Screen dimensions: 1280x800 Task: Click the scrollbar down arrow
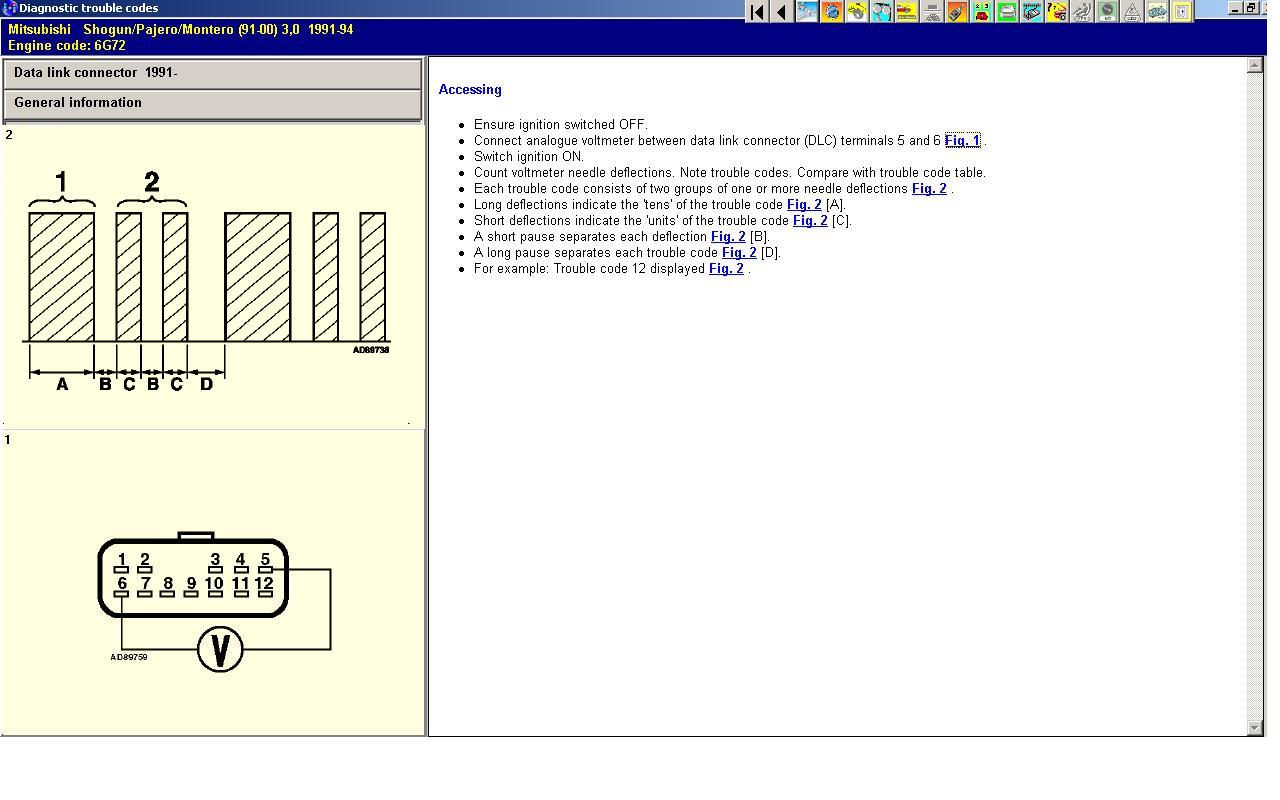click(1255, 728)
